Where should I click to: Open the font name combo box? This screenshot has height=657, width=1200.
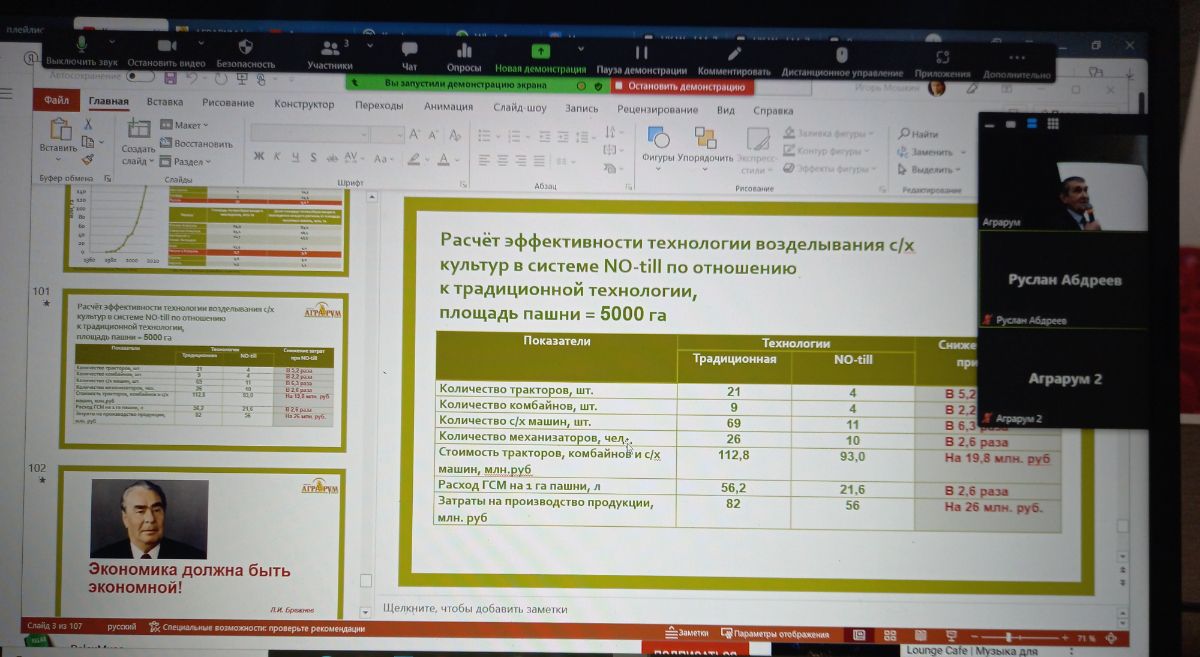(x=311, y=133)
